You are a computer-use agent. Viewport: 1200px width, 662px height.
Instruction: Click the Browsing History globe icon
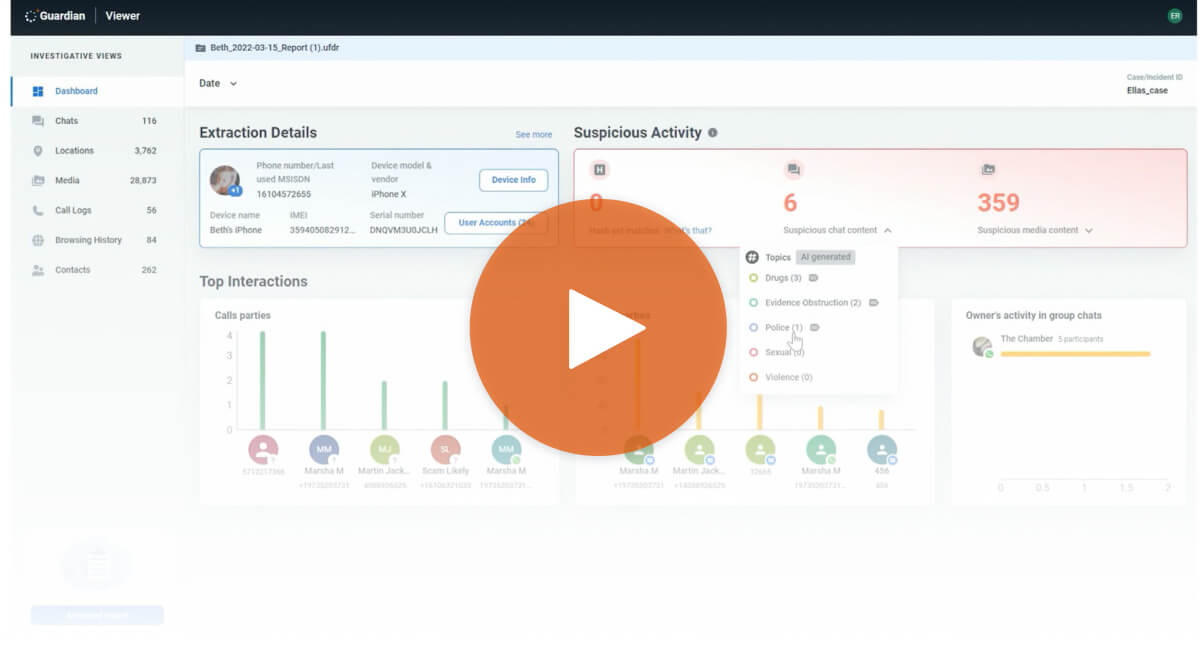click(38, 241)
